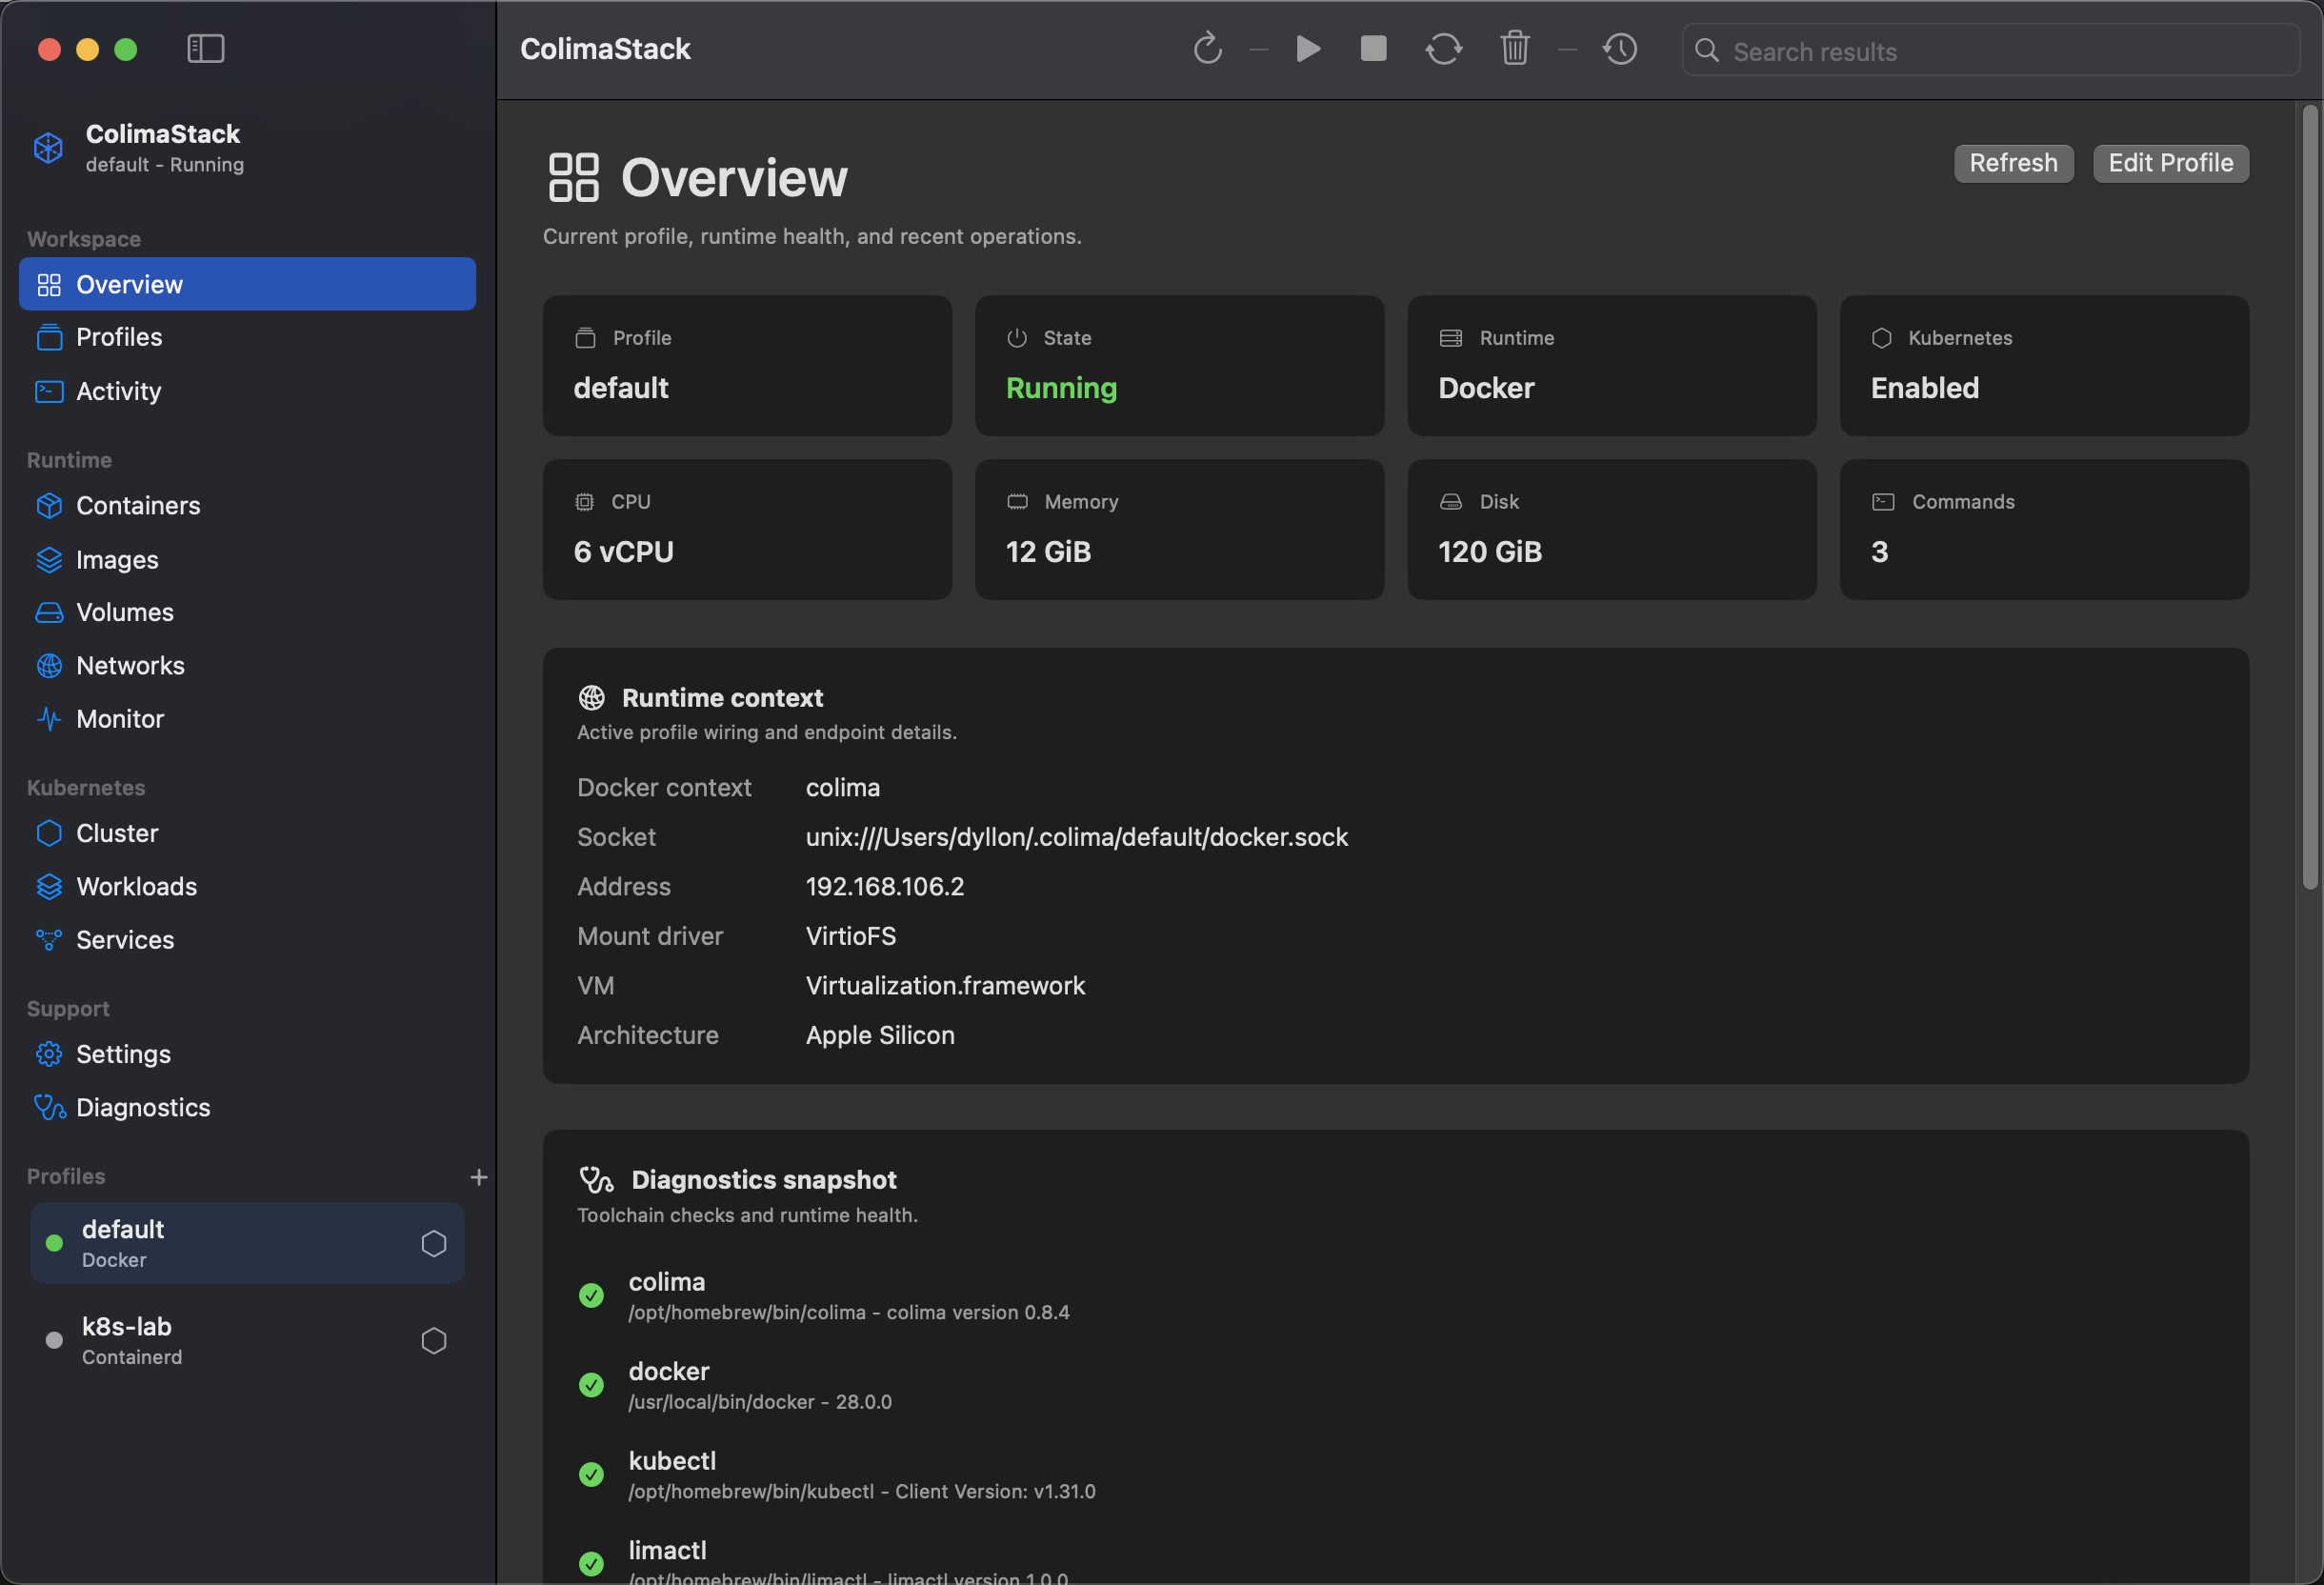This screenshot has height=1585, width=2324.
Task: Click the restart arrow toolbar icon
Action: (1208, 49)
